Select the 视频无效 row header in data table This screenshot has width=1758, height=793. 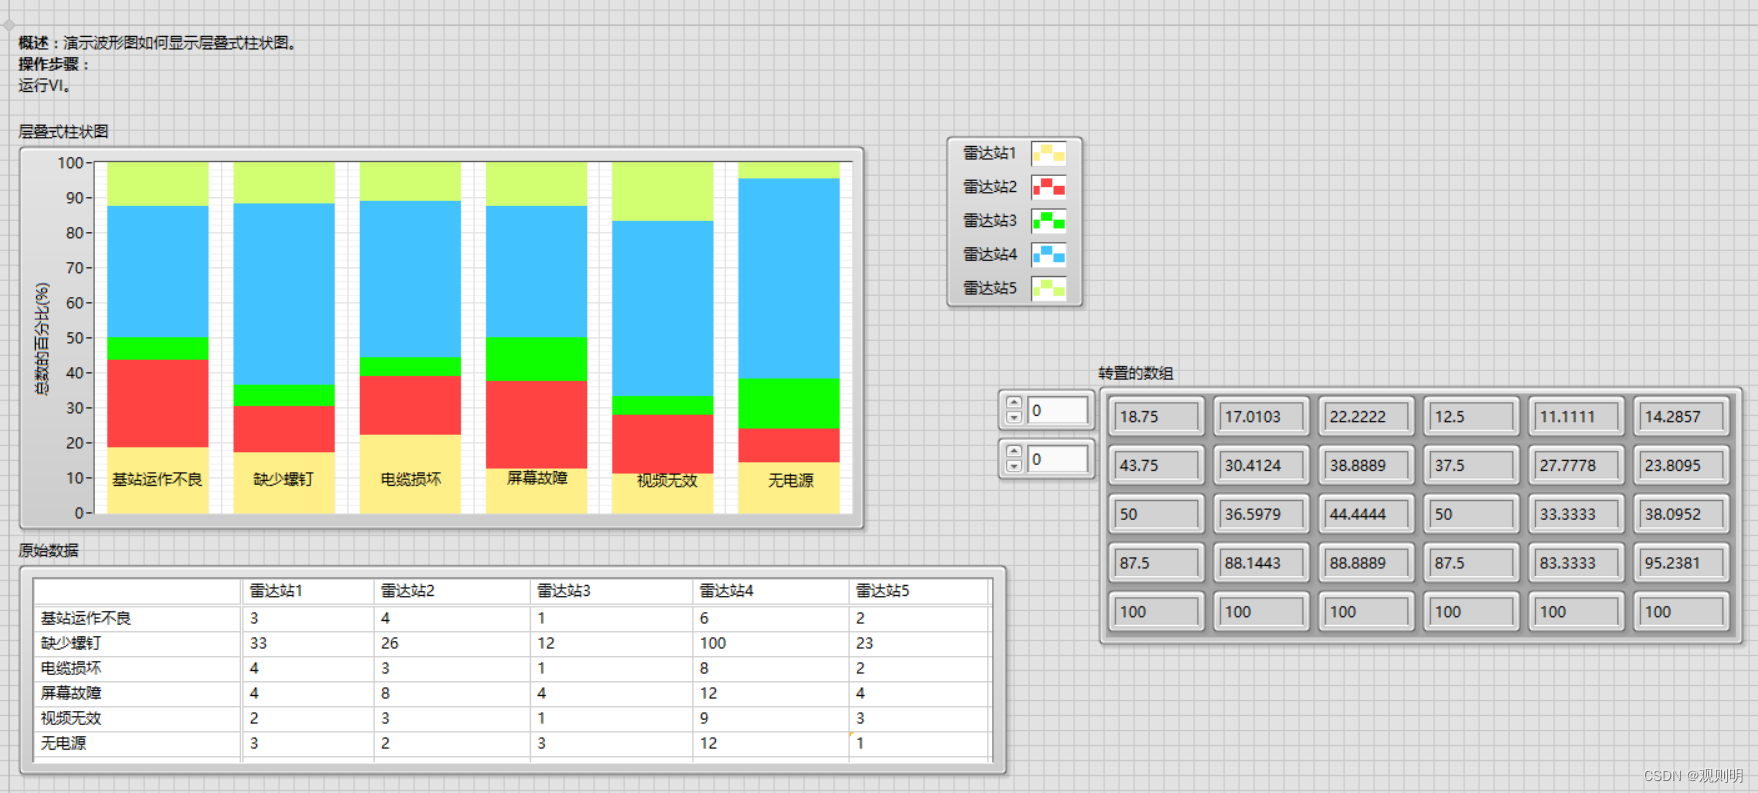click(137, 718)
